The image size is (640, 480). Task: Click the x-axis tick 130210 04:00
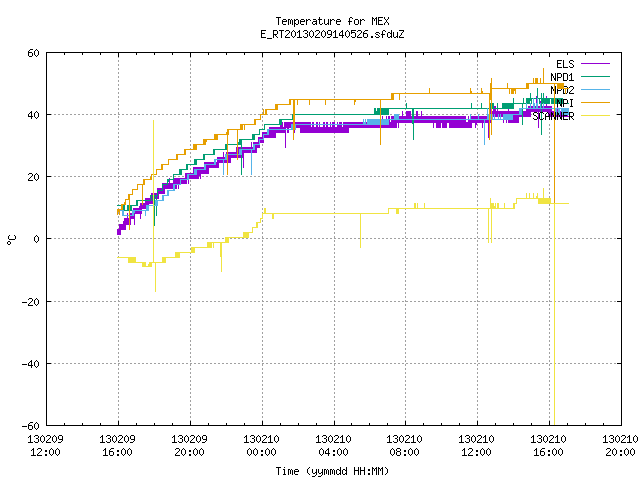pos(333,445)
